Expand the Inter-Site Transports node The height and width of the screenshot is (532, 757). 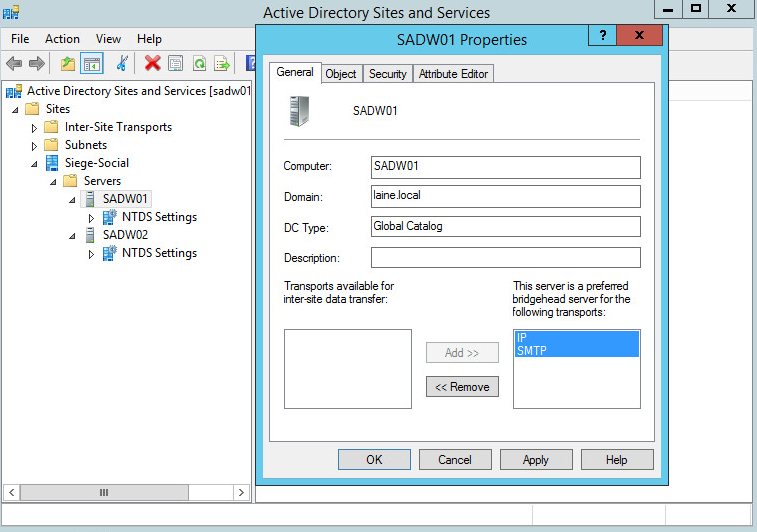[x=34, y=128]
